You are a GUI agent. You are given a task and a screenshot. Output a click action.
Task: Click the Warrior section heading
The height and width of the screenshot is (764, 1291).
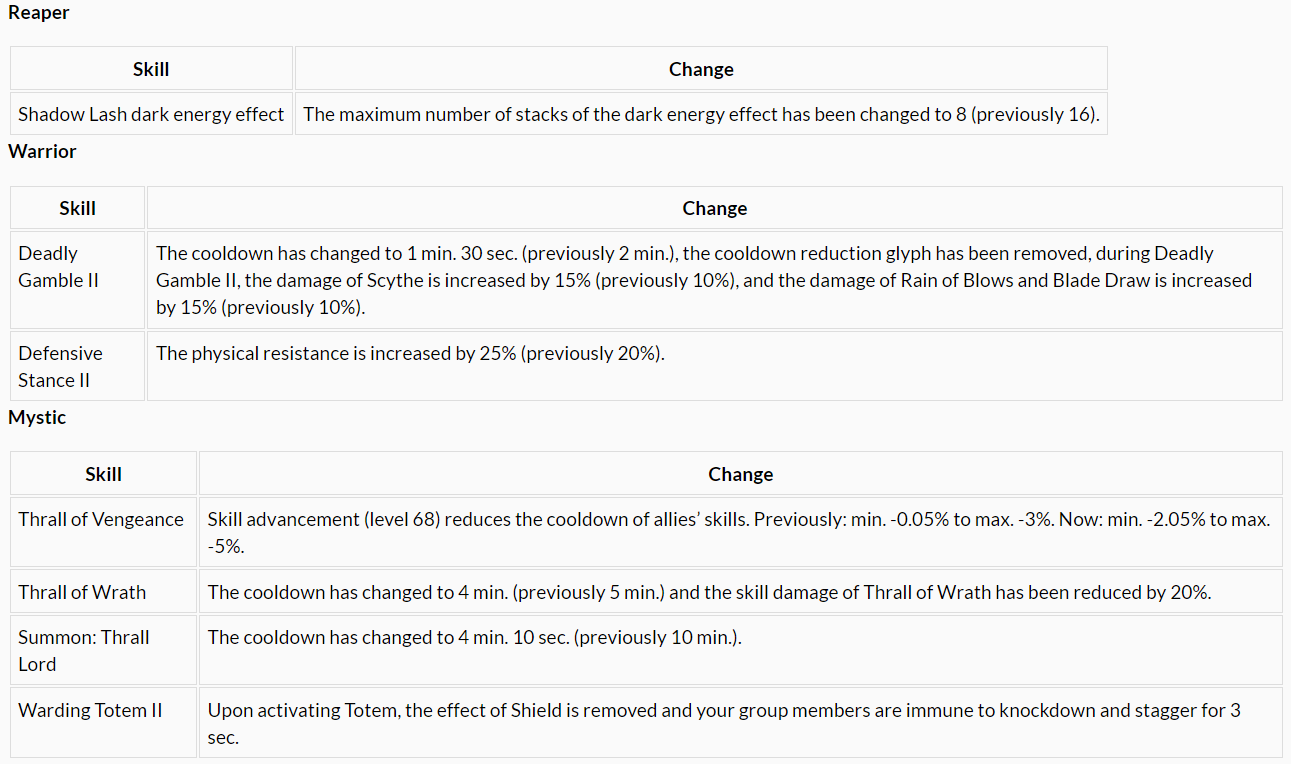(42, 151)
